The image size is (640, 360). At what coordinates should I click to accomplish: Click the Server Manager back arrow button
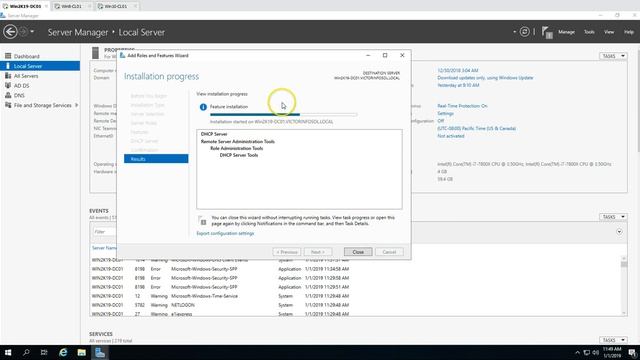pyautogui.click(x=10, y=32)
